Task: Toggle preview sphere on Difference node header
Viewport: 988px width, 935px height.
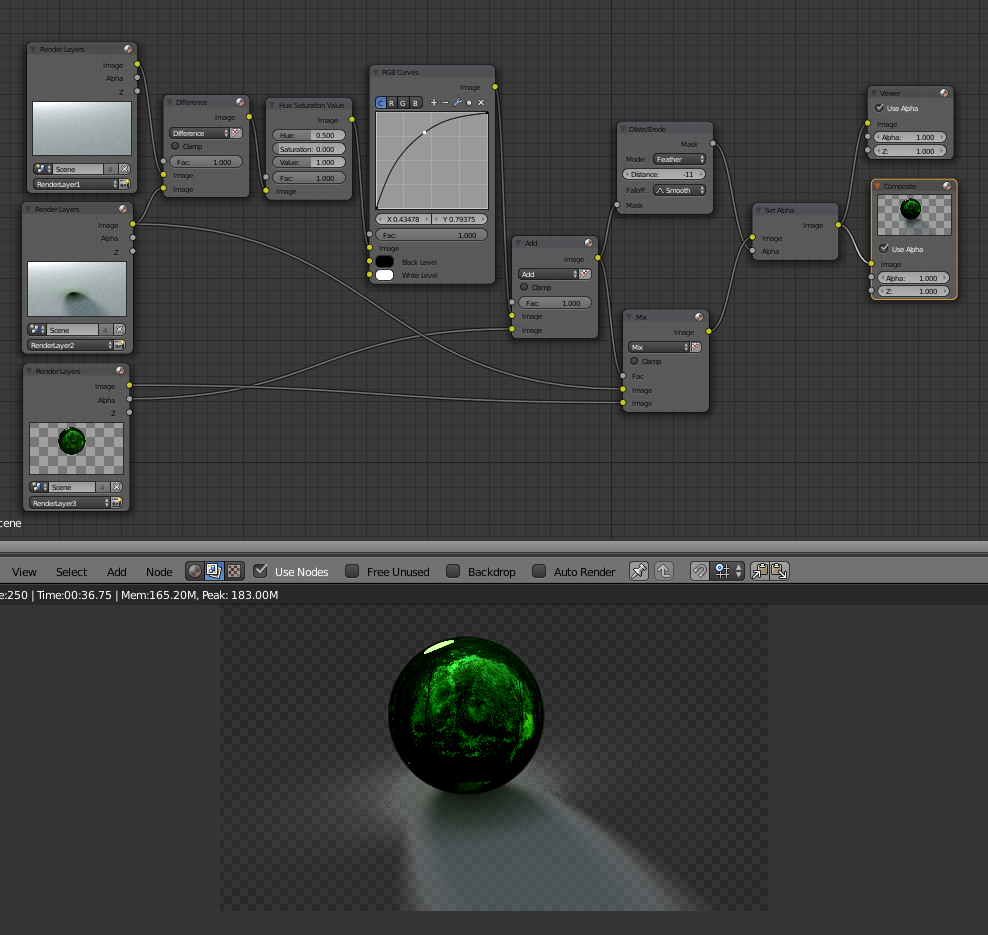Action: coord(240,102)
